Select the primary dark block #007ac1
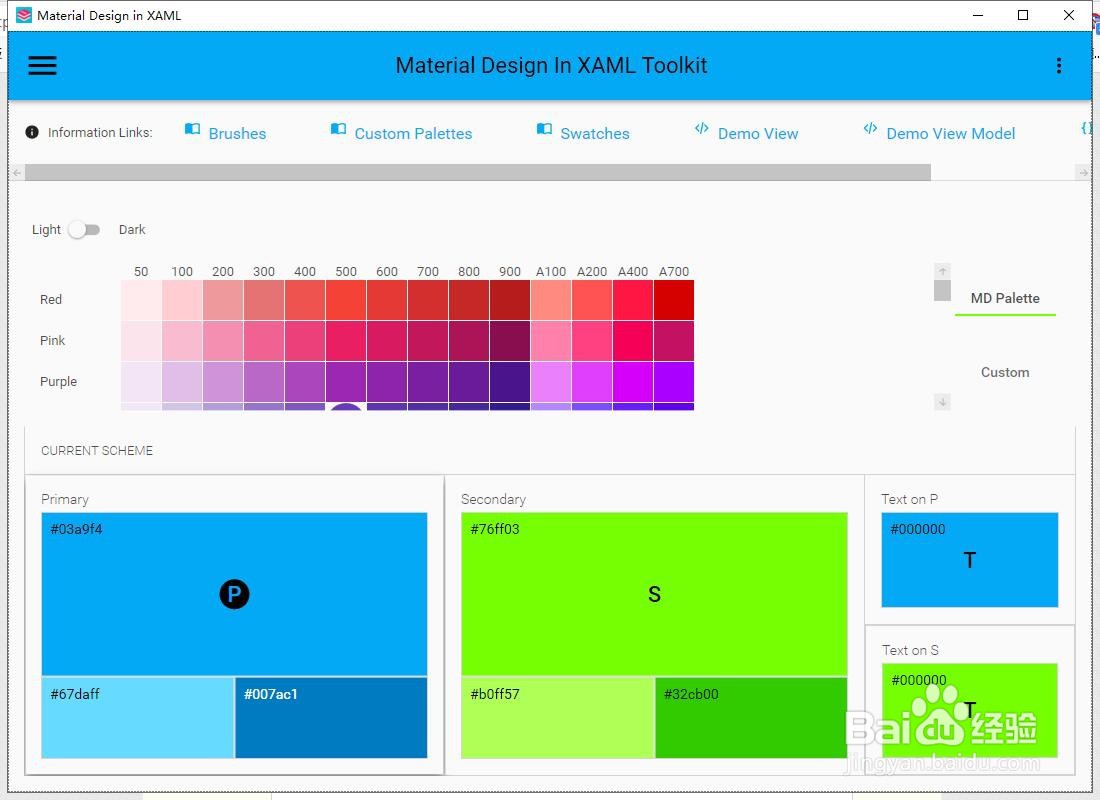This screenshot has height=800, width=1100. pyautogui.click(x=331, y=717)
